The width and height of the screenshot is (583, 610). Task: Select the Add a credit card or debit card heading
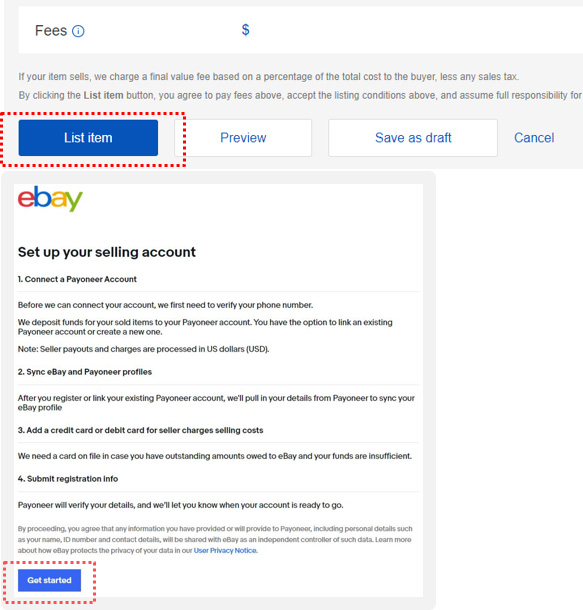coord(140,430)
